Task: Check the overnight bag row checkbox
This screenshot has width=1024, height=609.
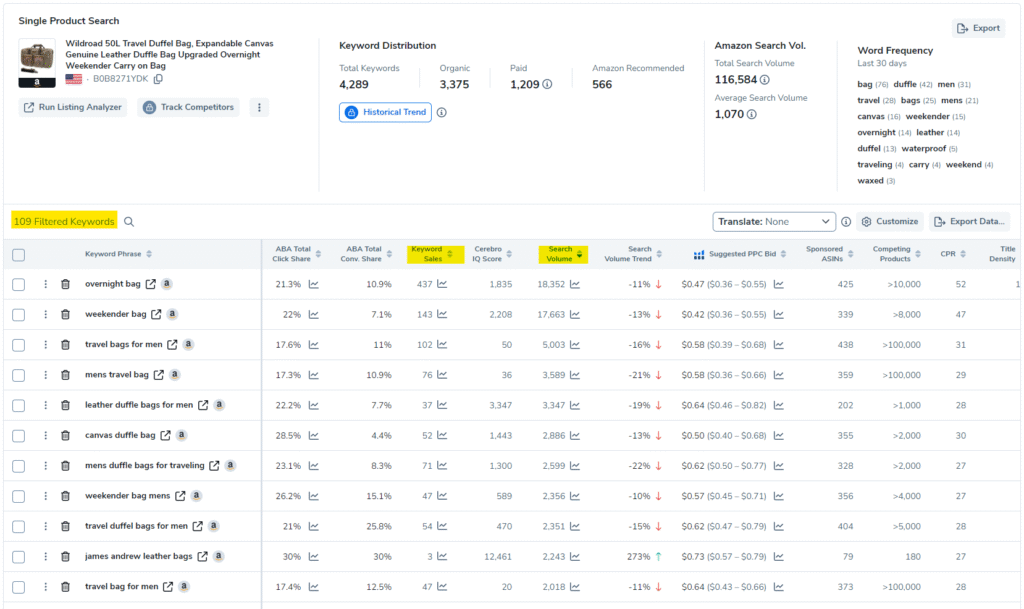Action: 18,285
